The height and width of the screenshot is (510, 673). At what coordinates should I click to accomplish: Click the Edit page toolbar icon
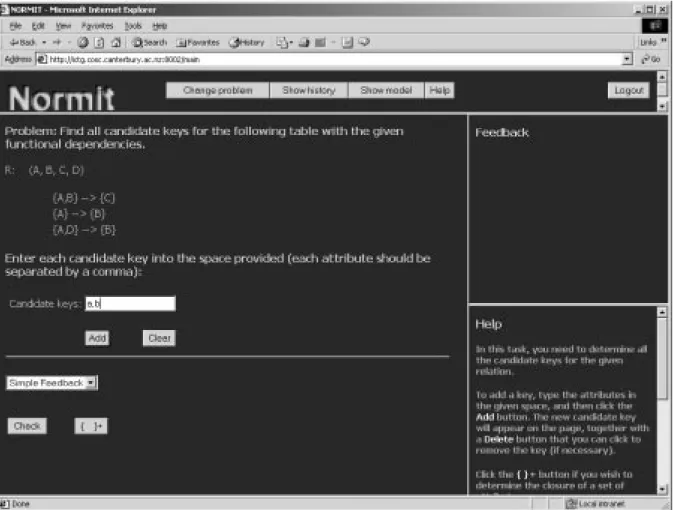pyautogui.click(x=321, y=42)
